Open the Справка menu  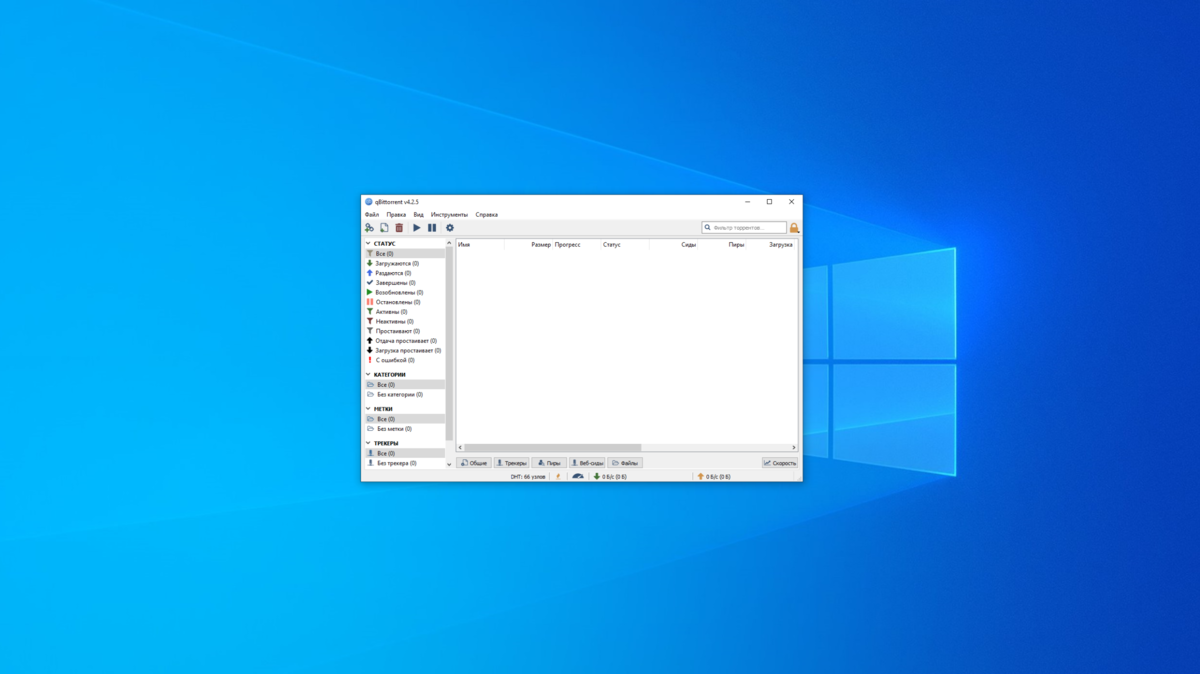tap(486, 215)
